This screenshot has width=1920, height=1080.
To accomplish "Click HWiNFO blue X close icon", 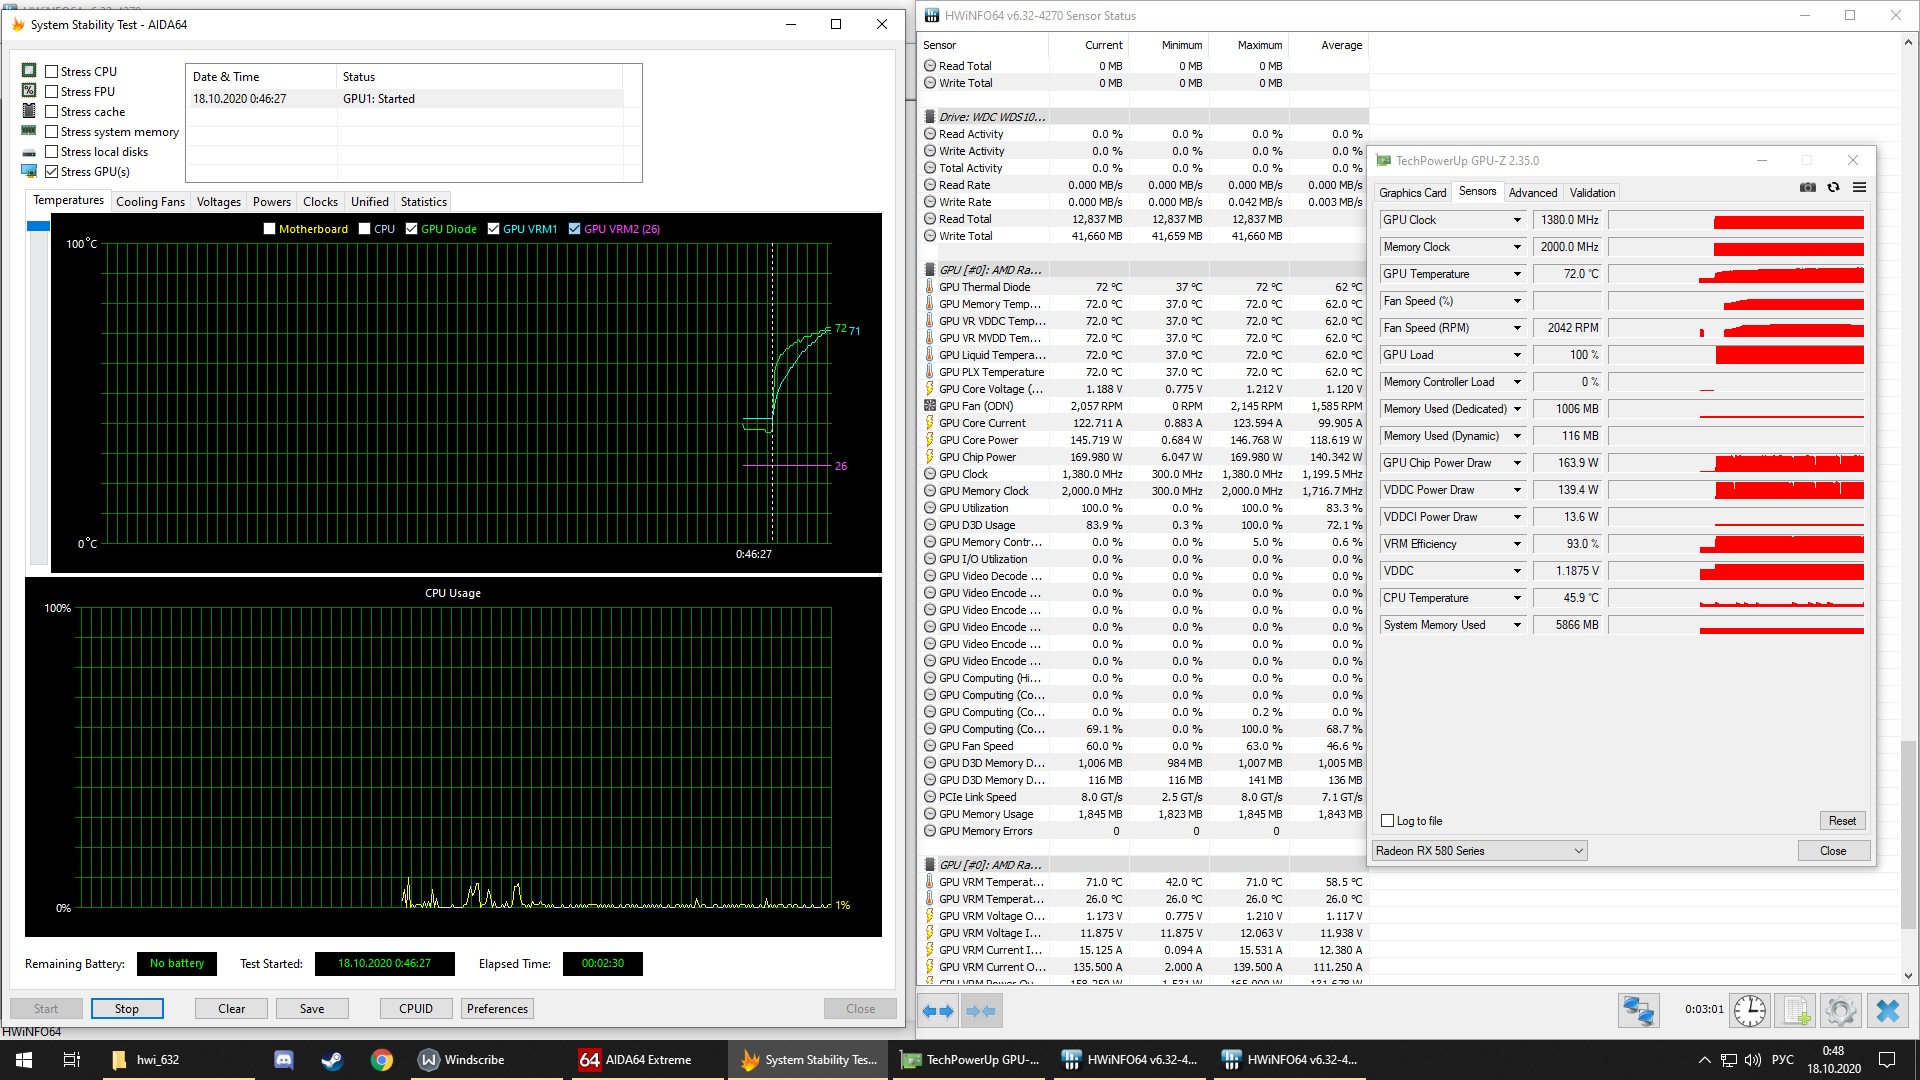I will point(1887,1011).
